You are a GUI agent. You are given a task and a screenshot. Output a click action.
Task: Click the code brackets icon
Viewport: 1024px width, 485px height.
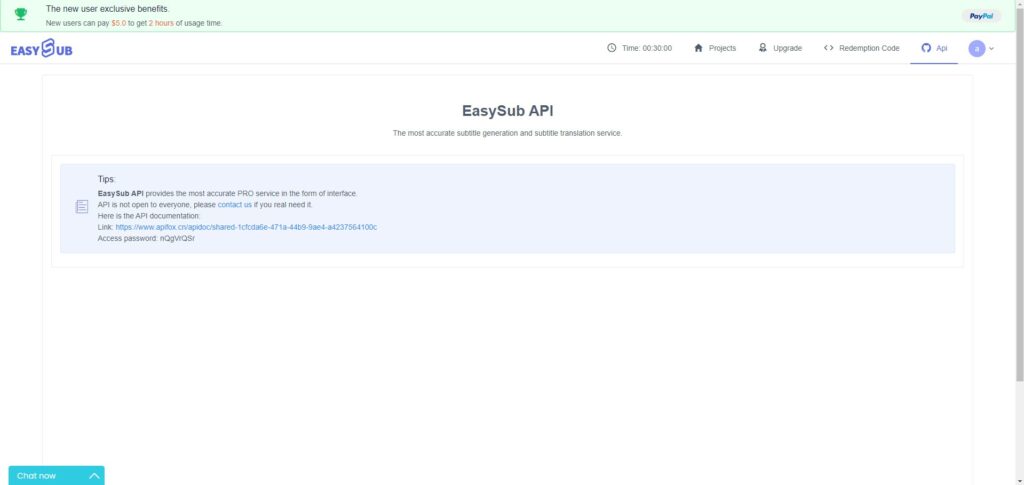coord(828,48)
